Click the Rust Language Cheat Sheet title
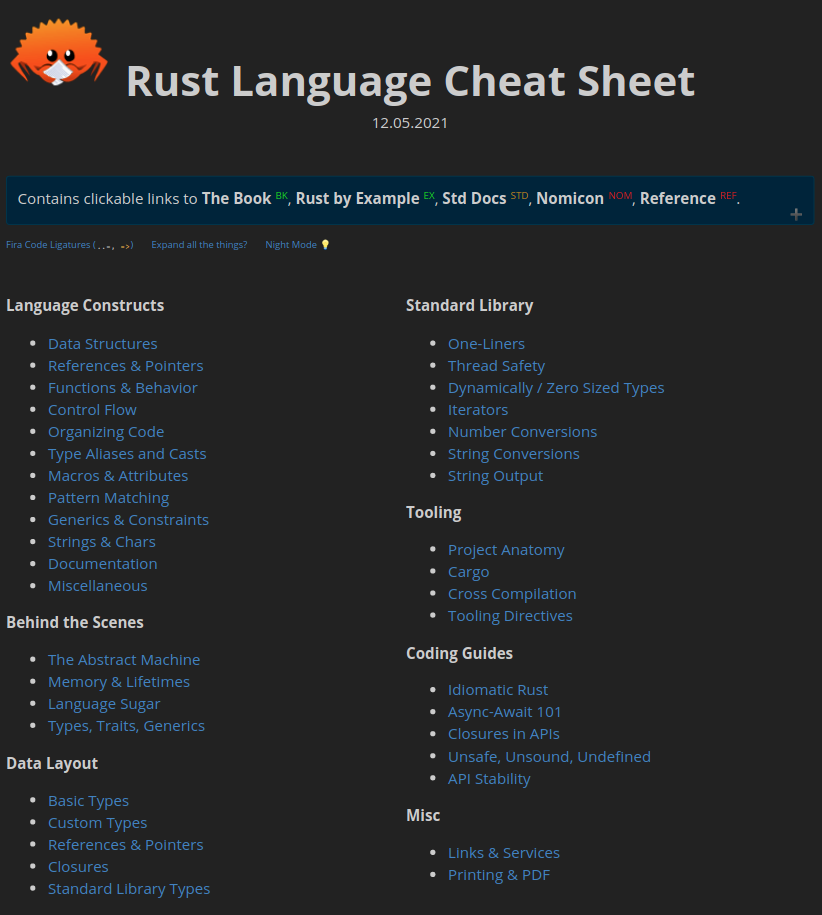The width and height of the screenshot is (822, 915). coord(410,81)
